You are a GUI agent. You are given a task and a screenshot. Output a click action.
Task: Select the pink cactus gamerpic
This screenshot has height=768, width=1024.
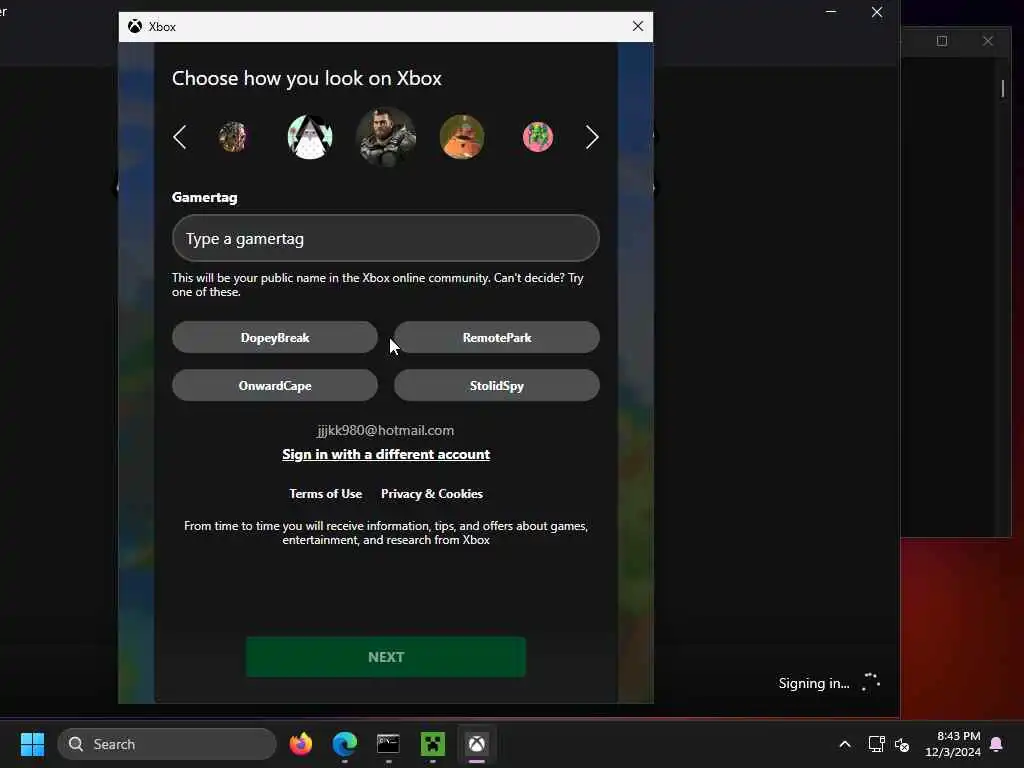pos(537,137)
